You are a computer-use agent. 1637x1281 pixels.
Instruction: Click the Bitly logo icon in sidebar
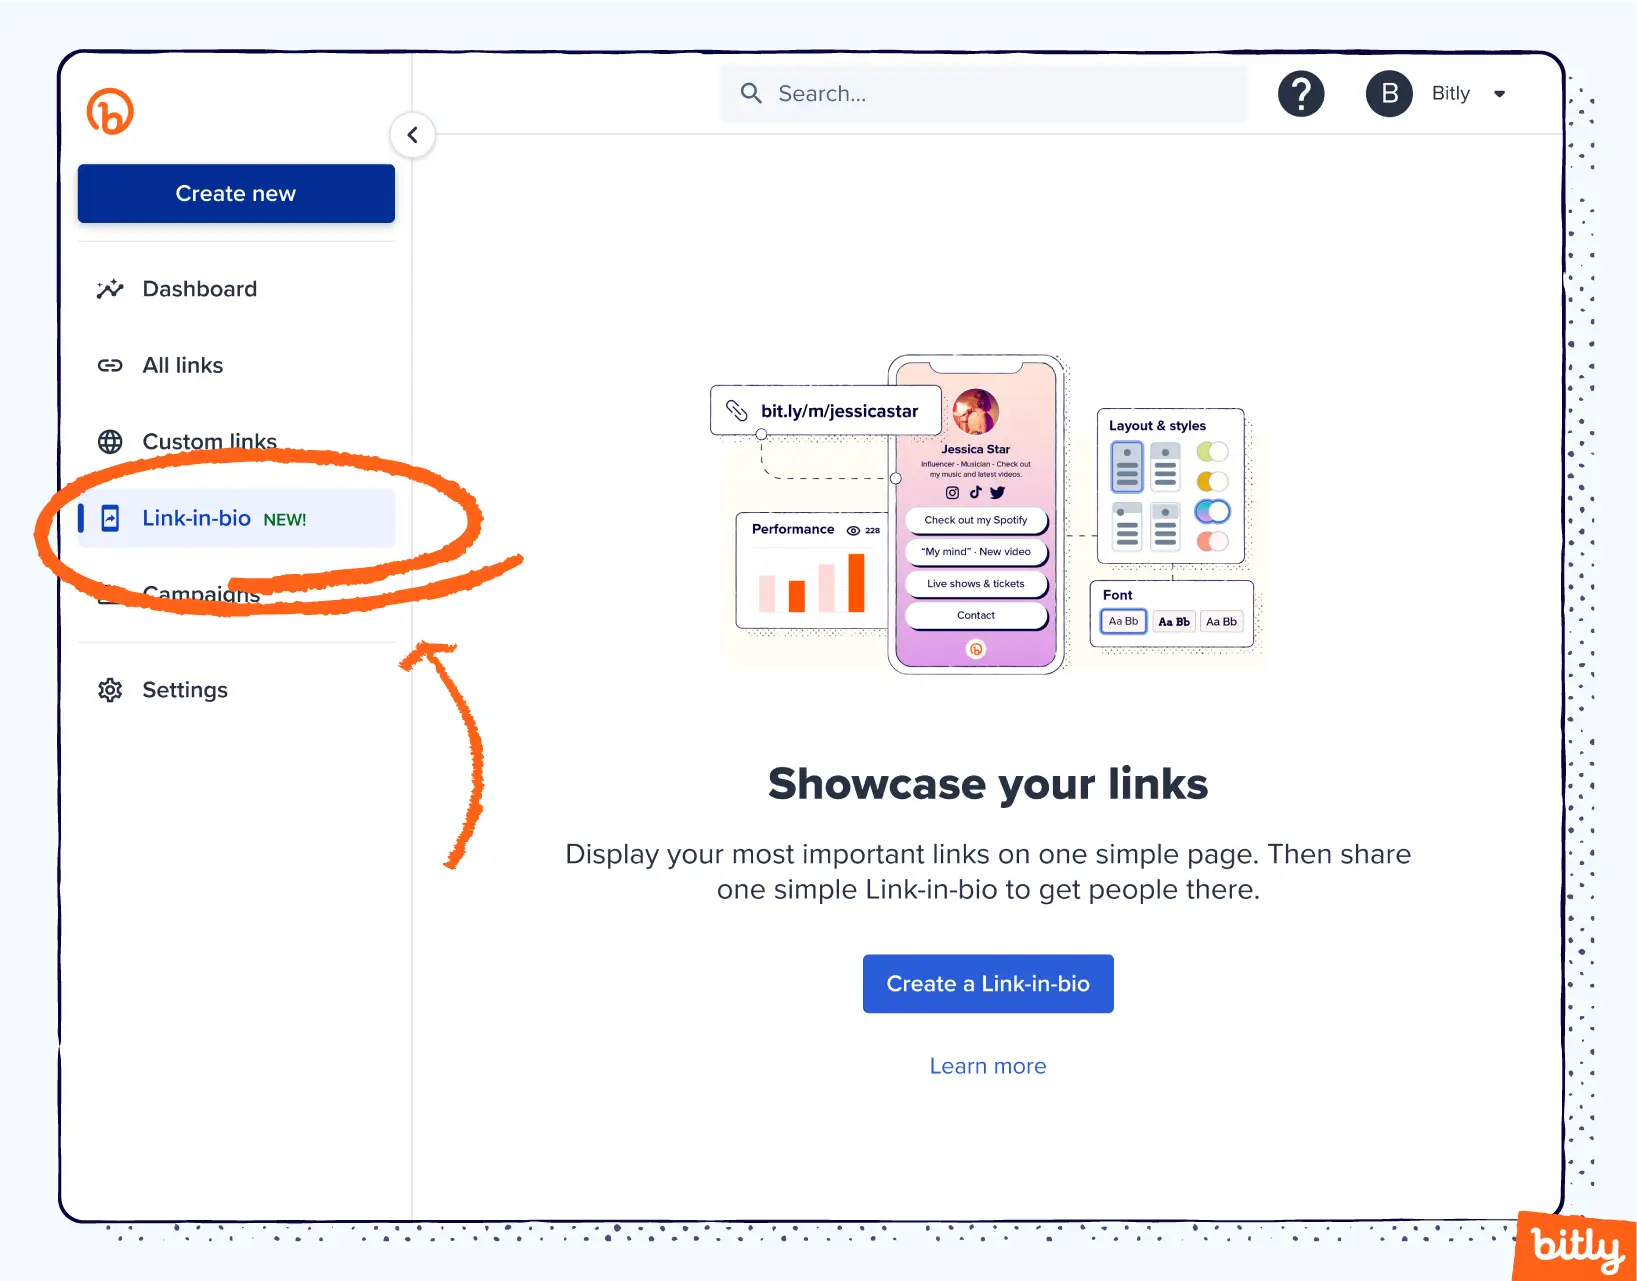110,111
